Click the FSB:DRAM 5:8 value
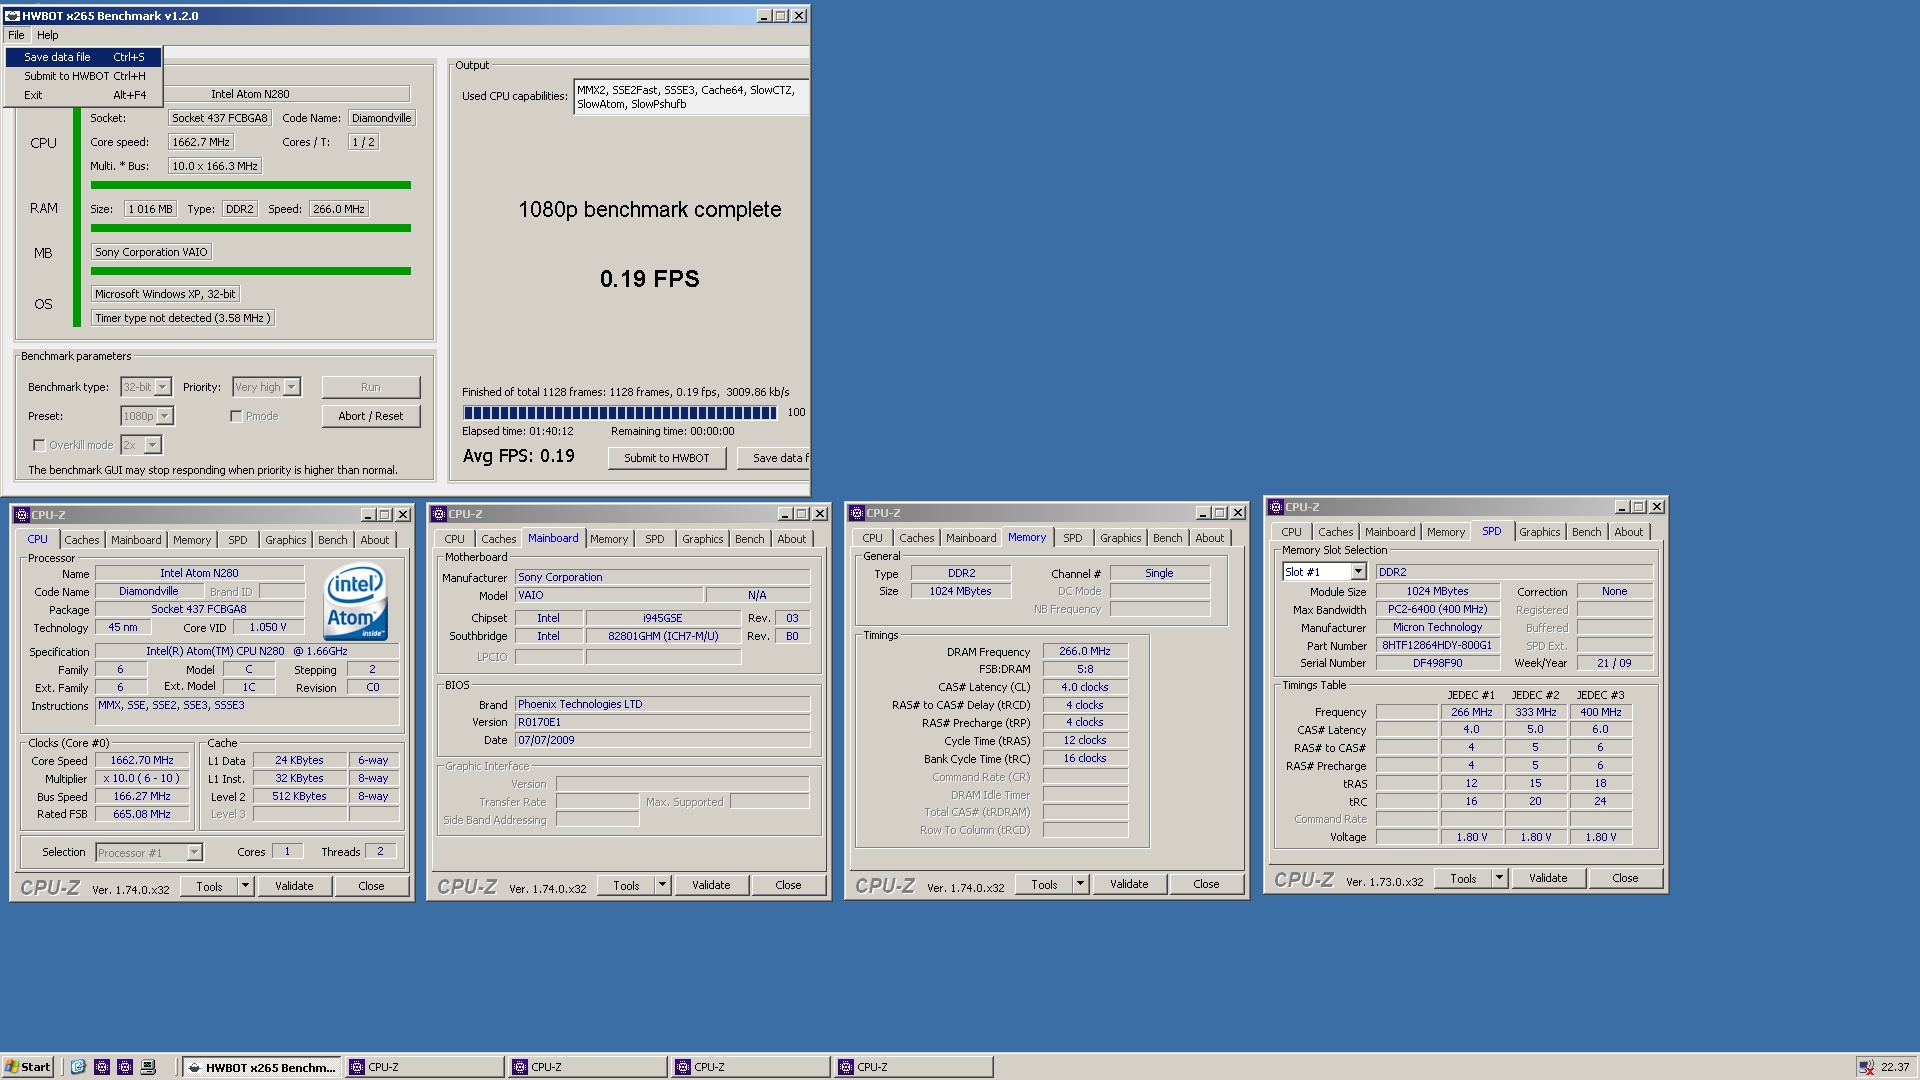Screen dimensions: 1920x1080 pos(1085,669)
